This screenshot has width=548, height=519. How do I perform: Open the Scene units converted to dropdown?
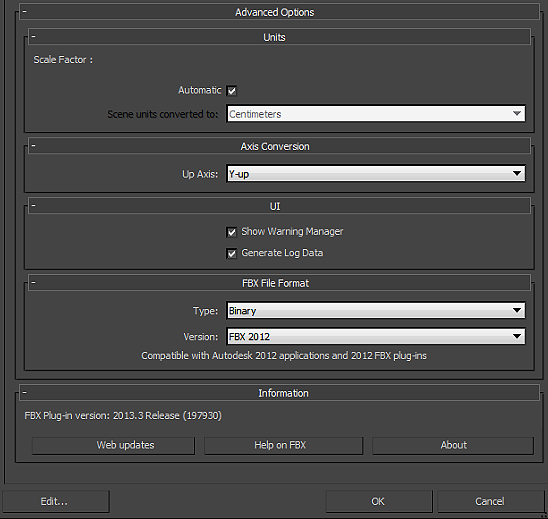point(376,114)
